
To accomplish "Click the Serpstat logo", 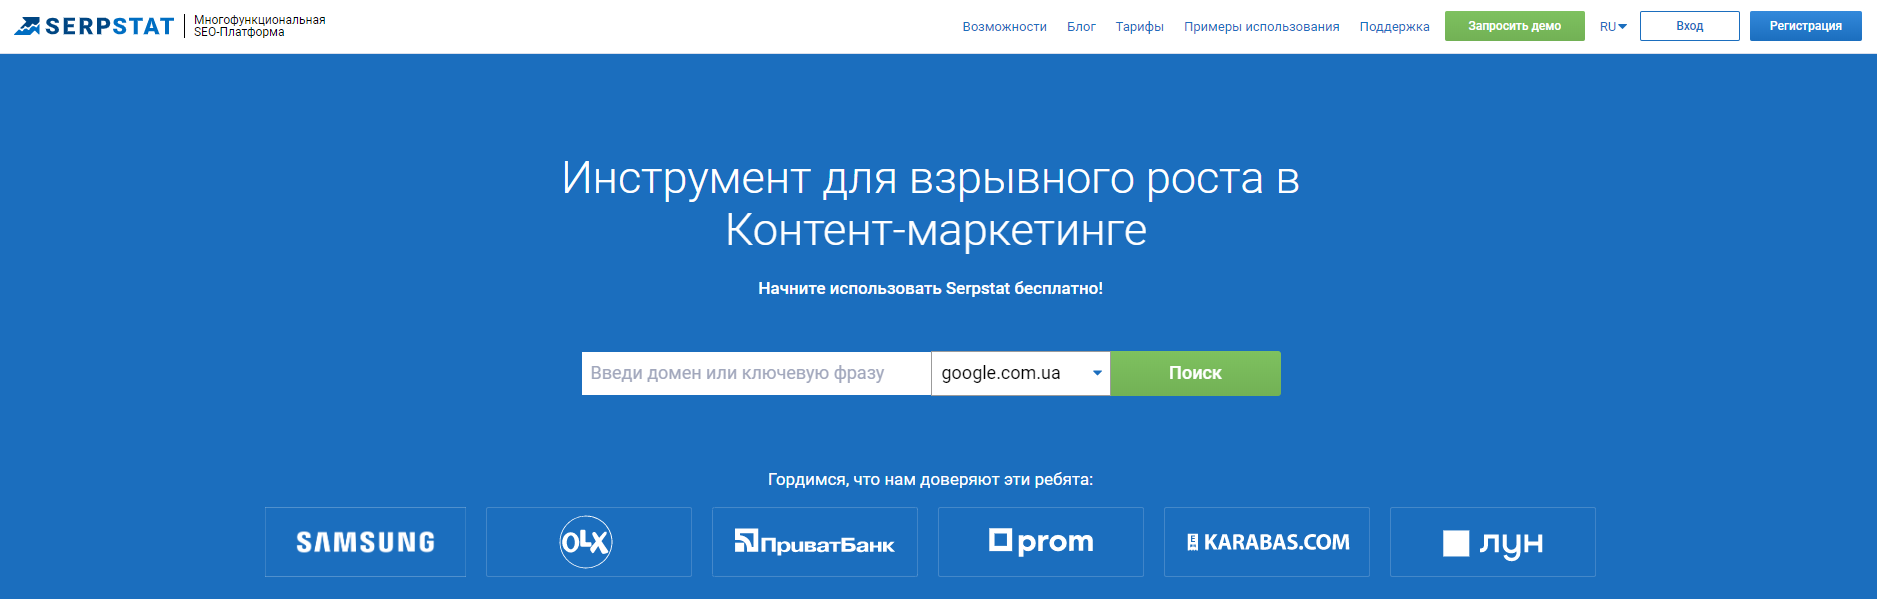I will [95, 26].
